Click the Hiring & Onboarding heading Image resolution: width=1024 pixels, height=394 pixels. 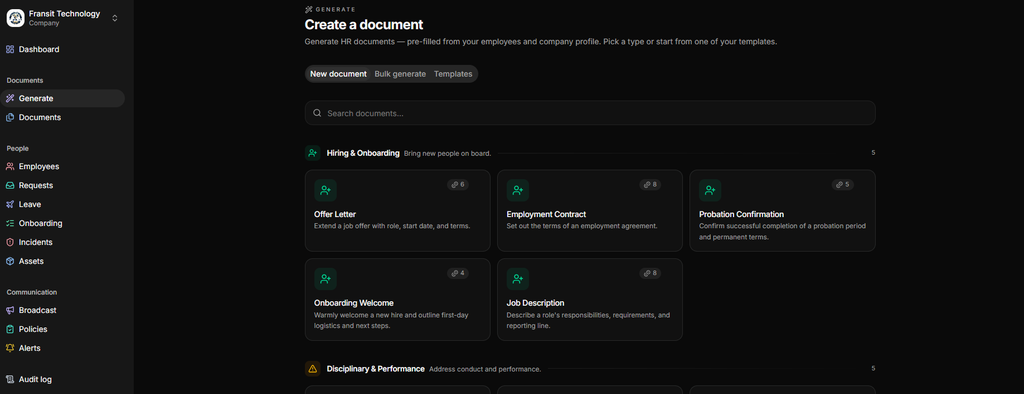click(x=363, y=153)
